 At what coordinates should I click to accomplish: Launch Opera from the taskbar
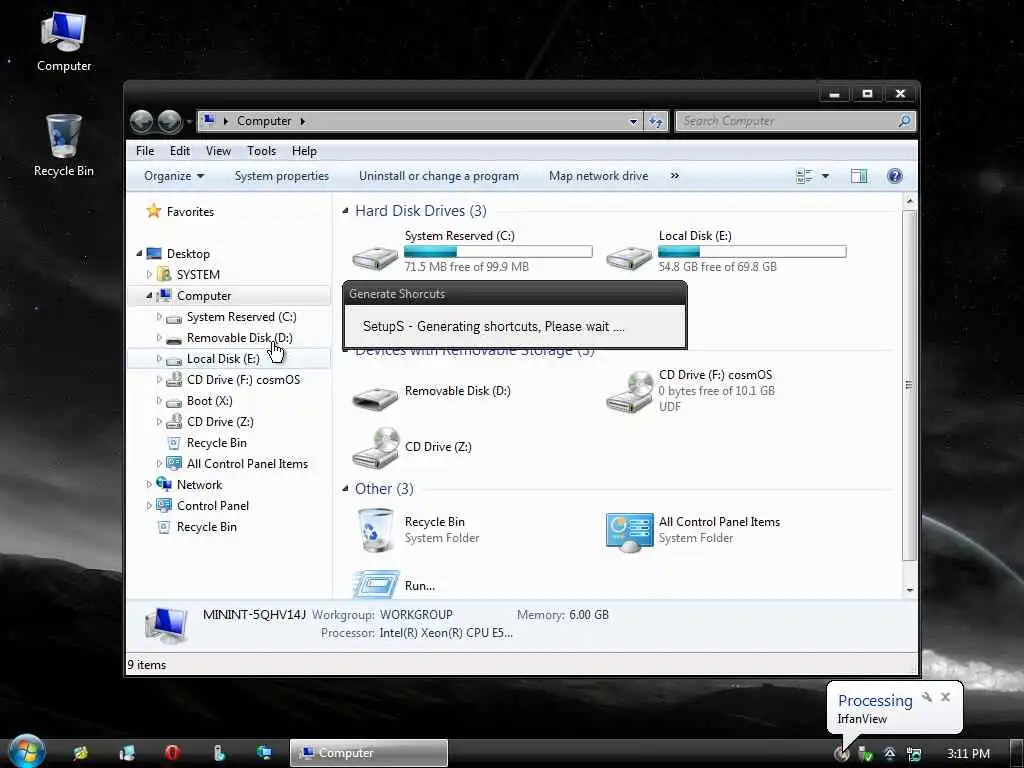pos(172,753)
